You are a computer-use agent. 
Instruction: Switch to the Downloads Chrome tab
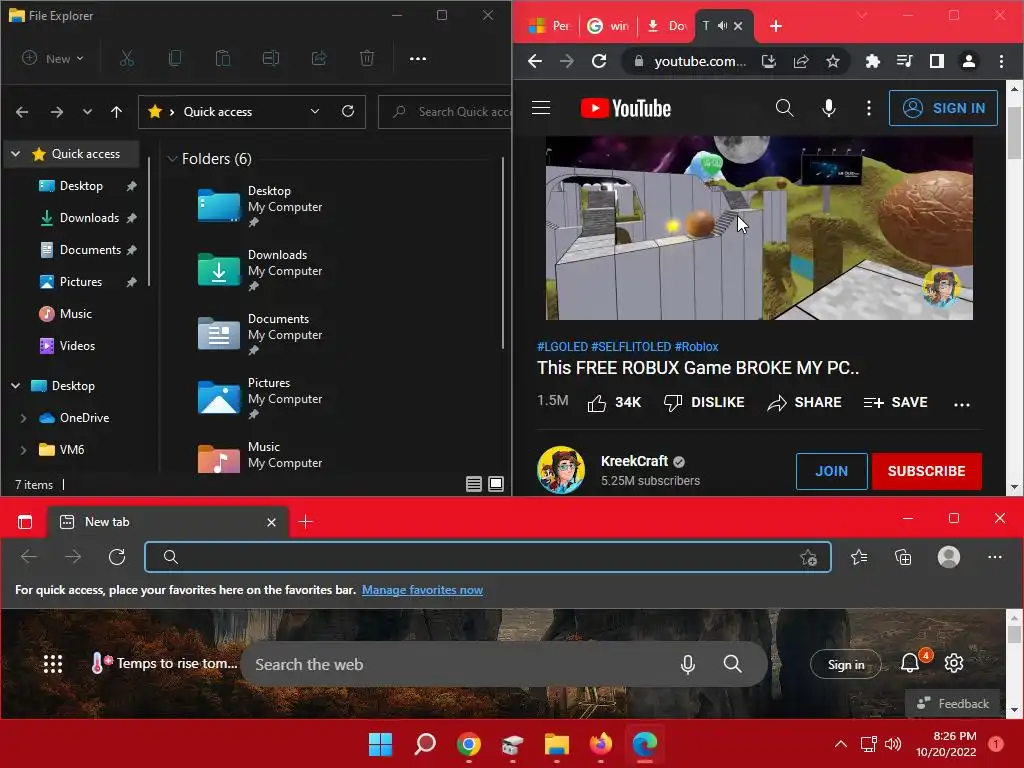pyautogui.click(x=667, y=26)
